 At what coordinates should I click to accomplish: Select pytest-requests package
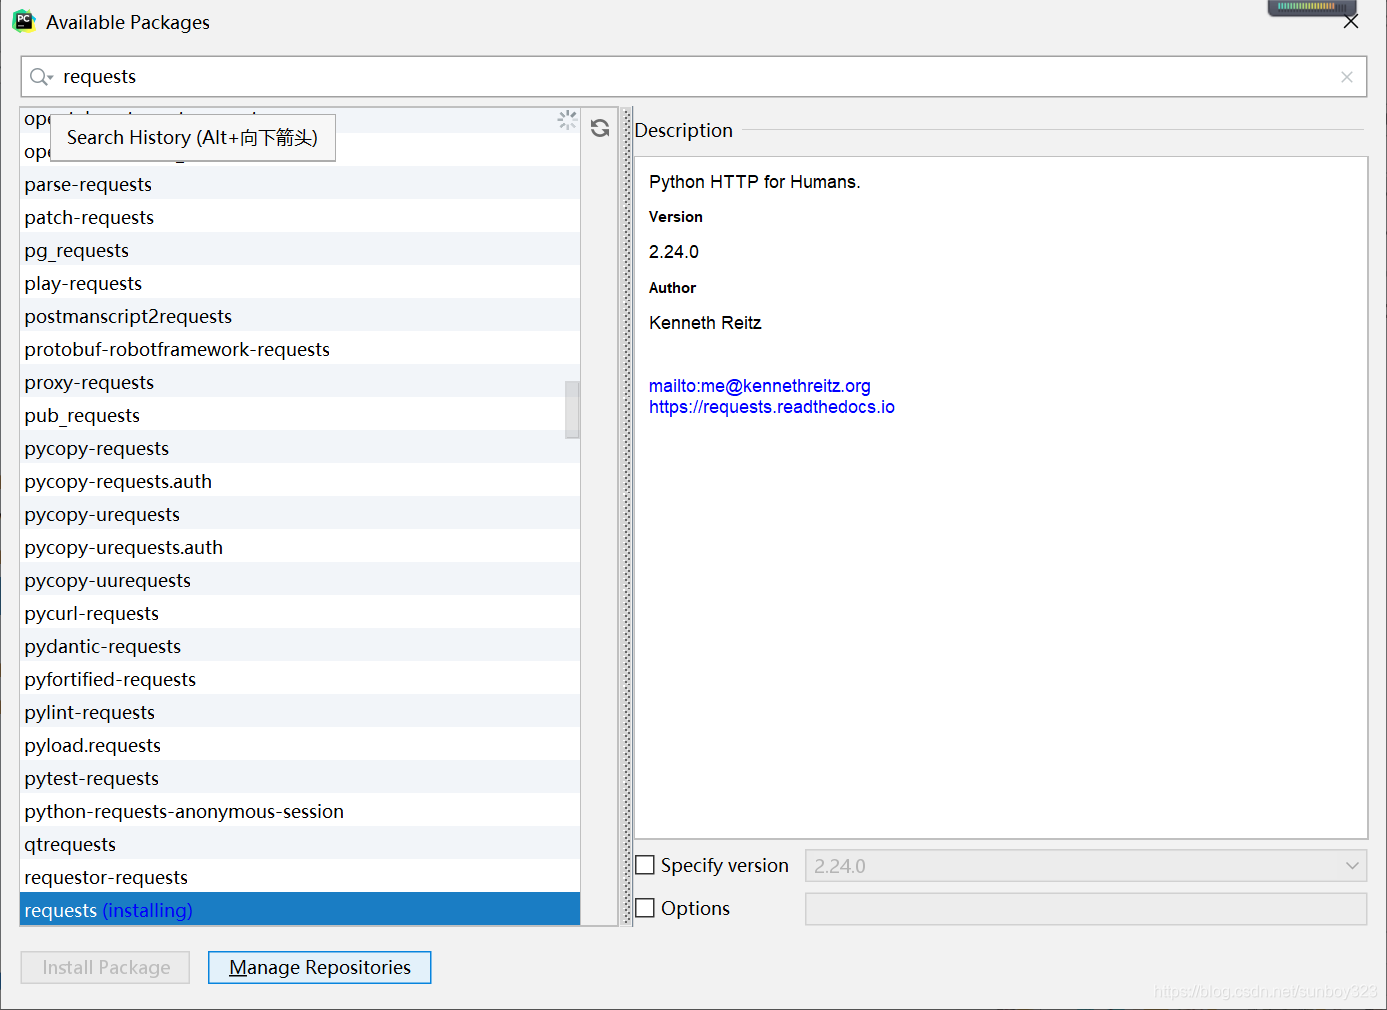click(300, 778)
